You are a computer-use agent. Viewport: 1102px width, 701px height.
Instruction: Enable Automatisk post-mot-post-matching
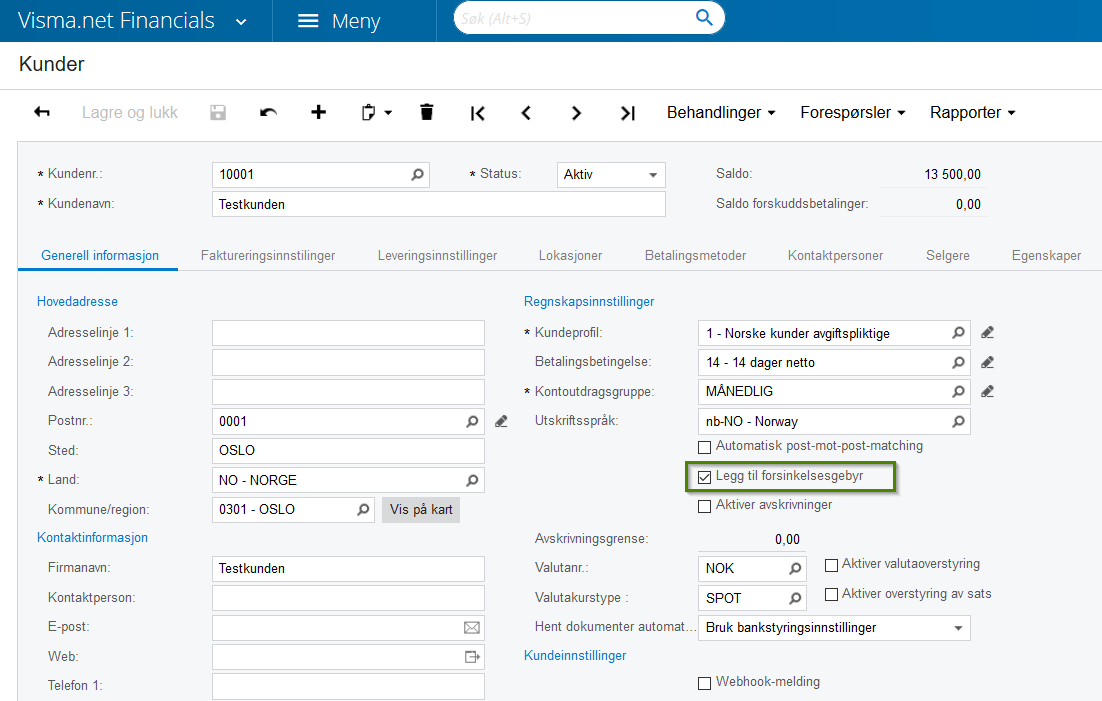click(x=705, y=446)
